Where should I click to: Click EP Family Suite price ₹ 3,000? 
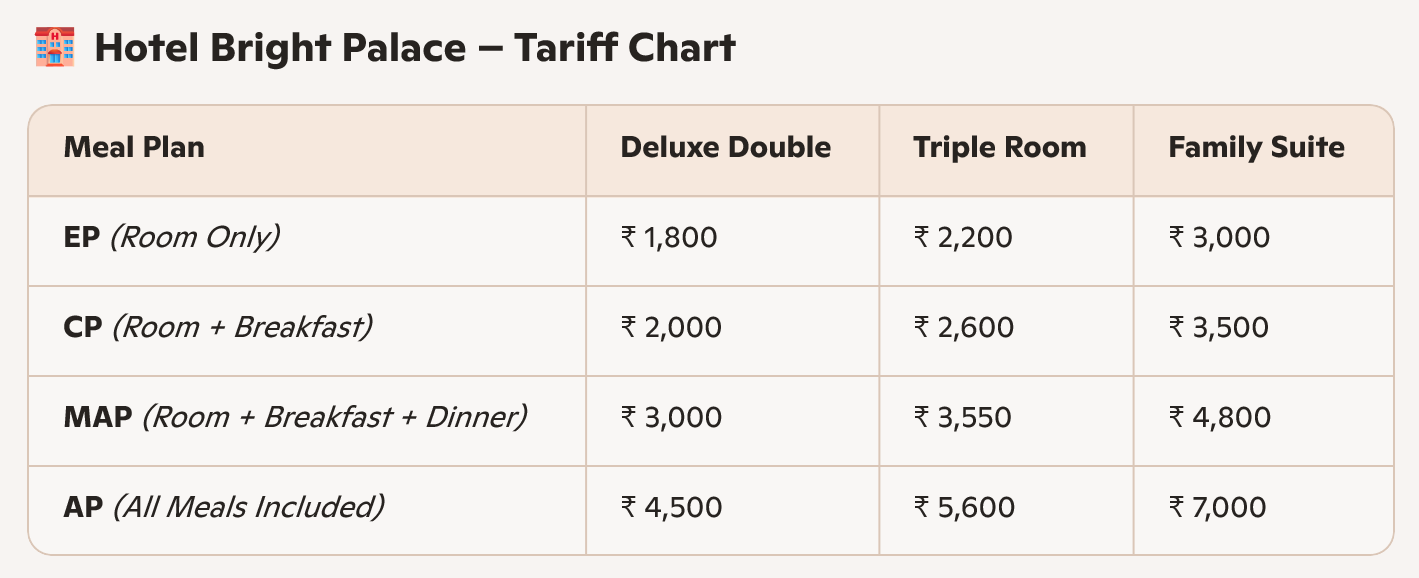click(1219, 238)
